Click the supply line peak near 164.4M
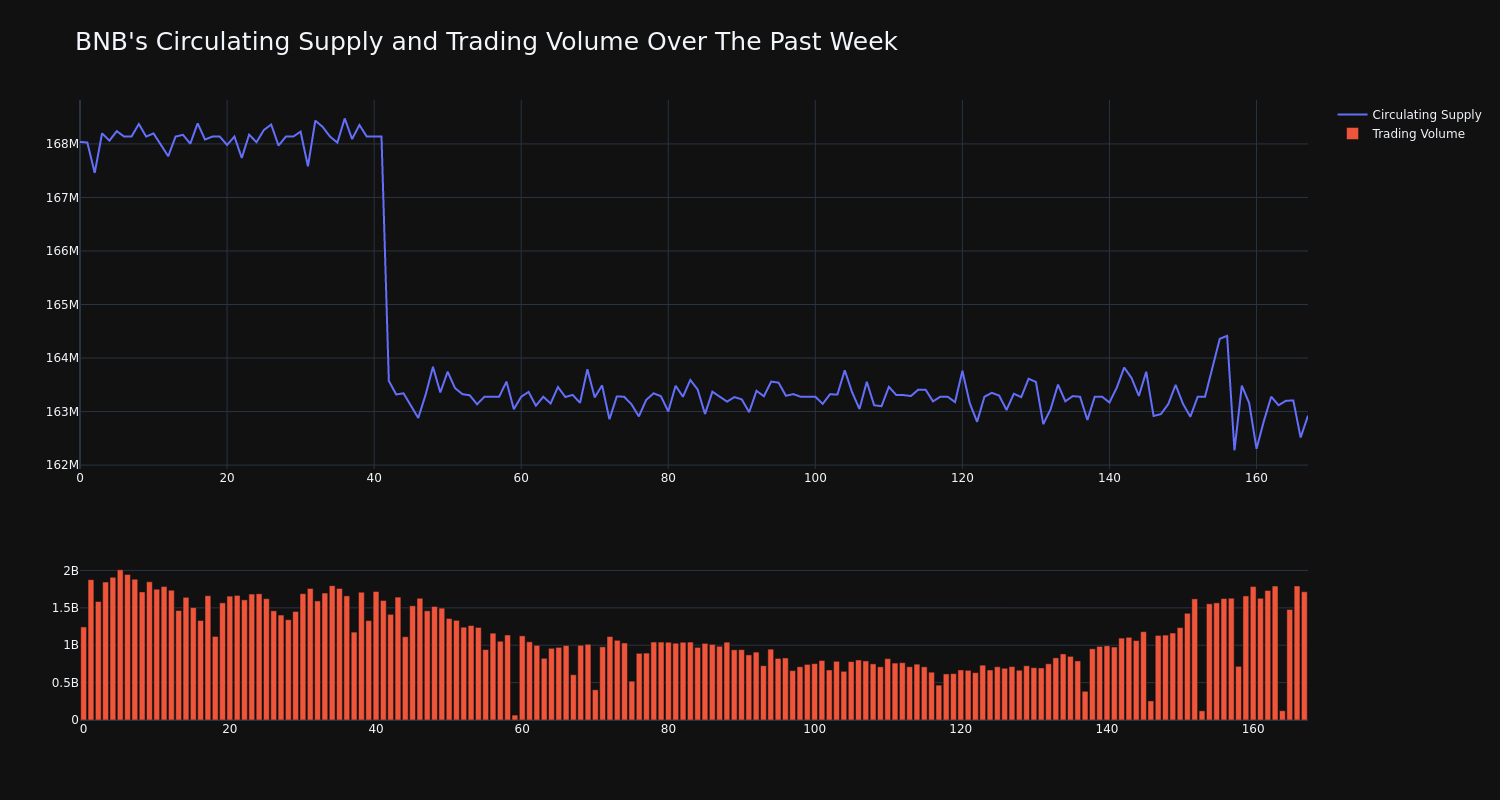The image size is (1500, 800). 1227,336
